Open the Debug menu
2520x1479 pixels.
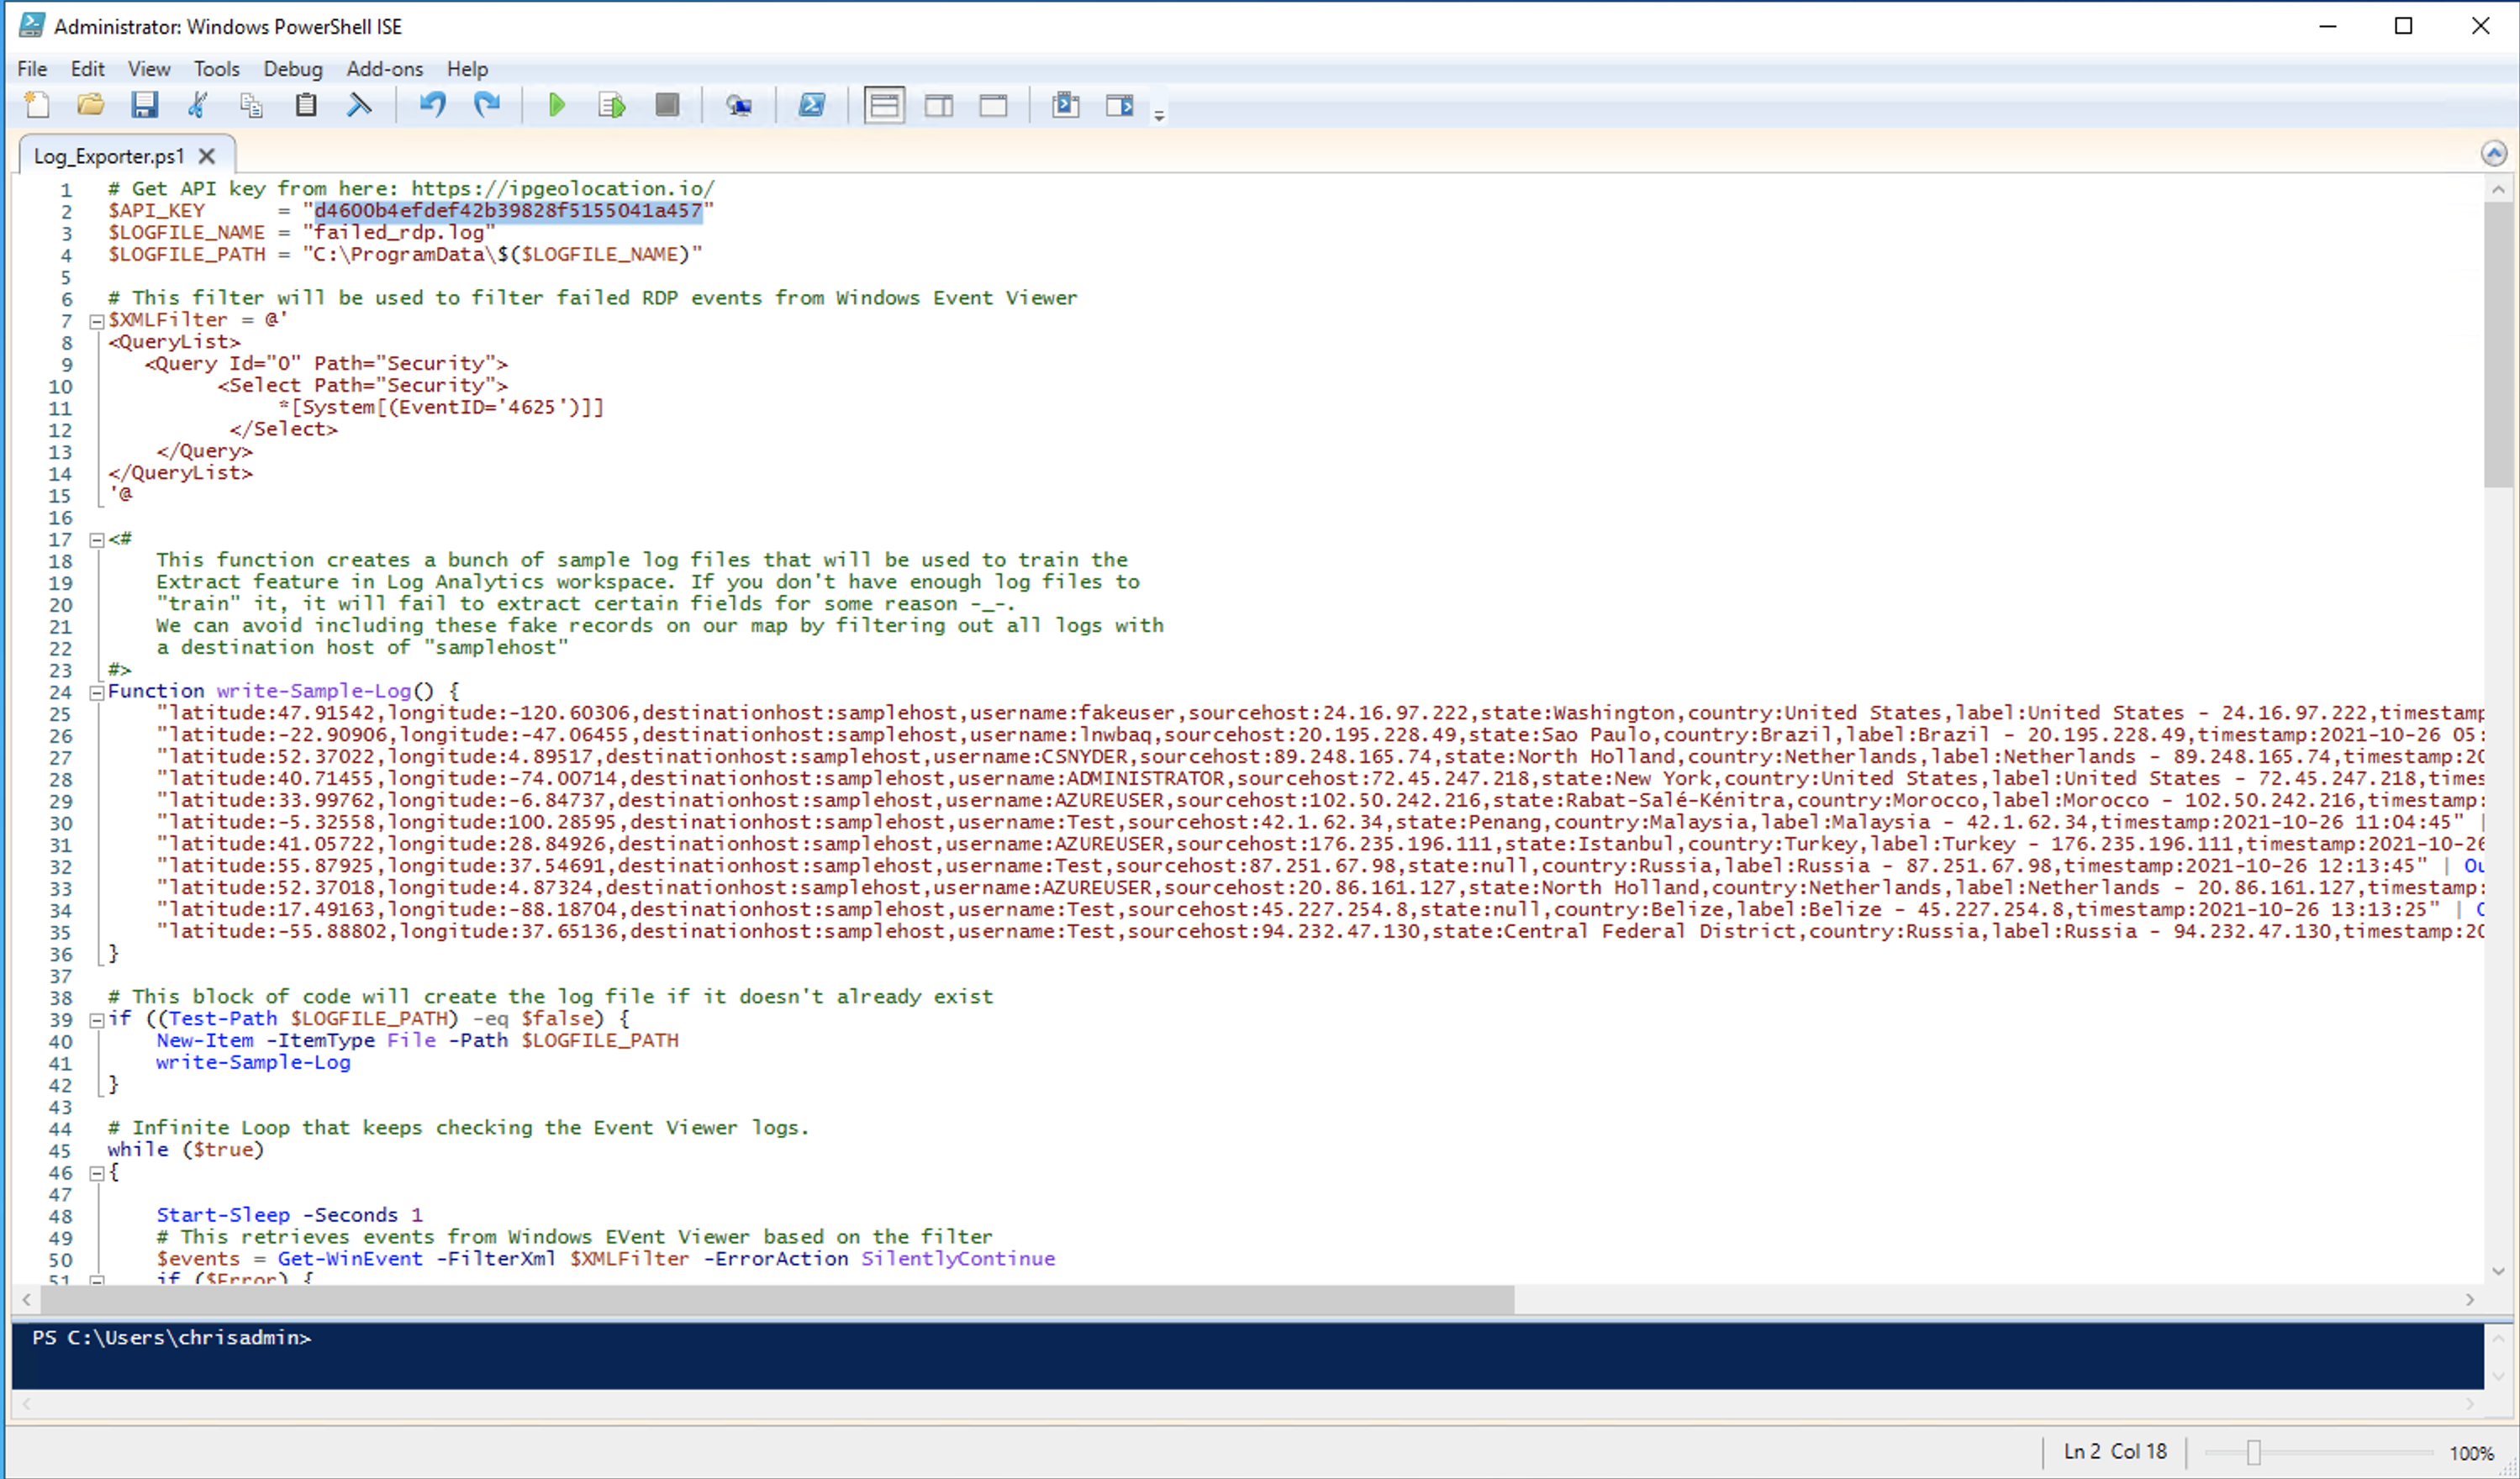point(293,69)
